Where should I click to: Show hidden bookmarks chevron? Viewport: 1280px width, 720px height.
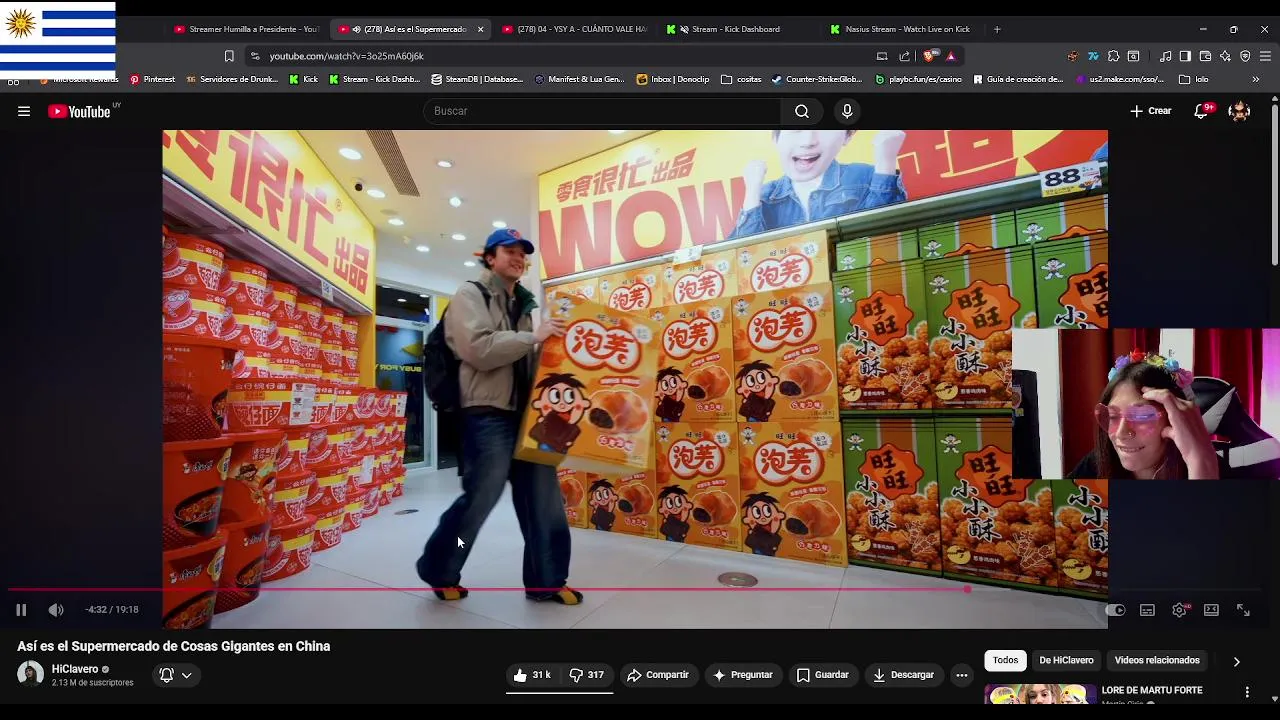[x=1256, y=79]
